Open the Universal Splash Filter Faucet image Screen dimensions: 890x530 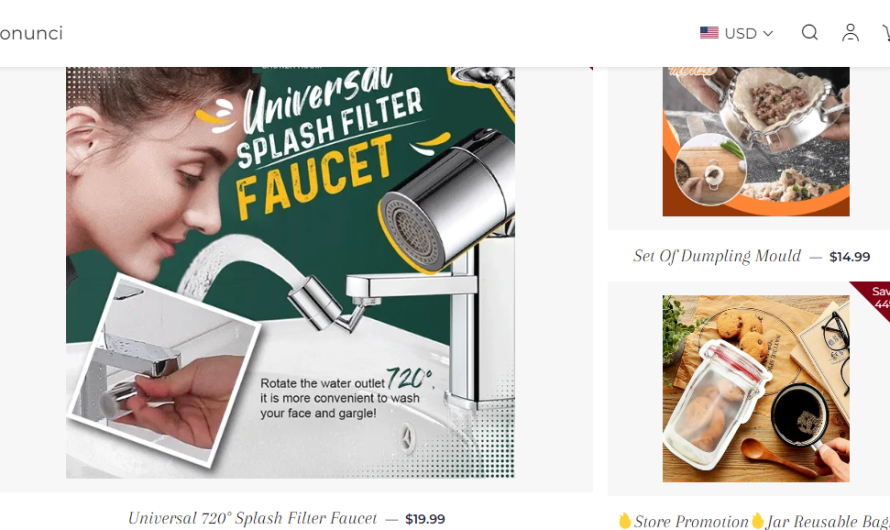click(290, 272)
